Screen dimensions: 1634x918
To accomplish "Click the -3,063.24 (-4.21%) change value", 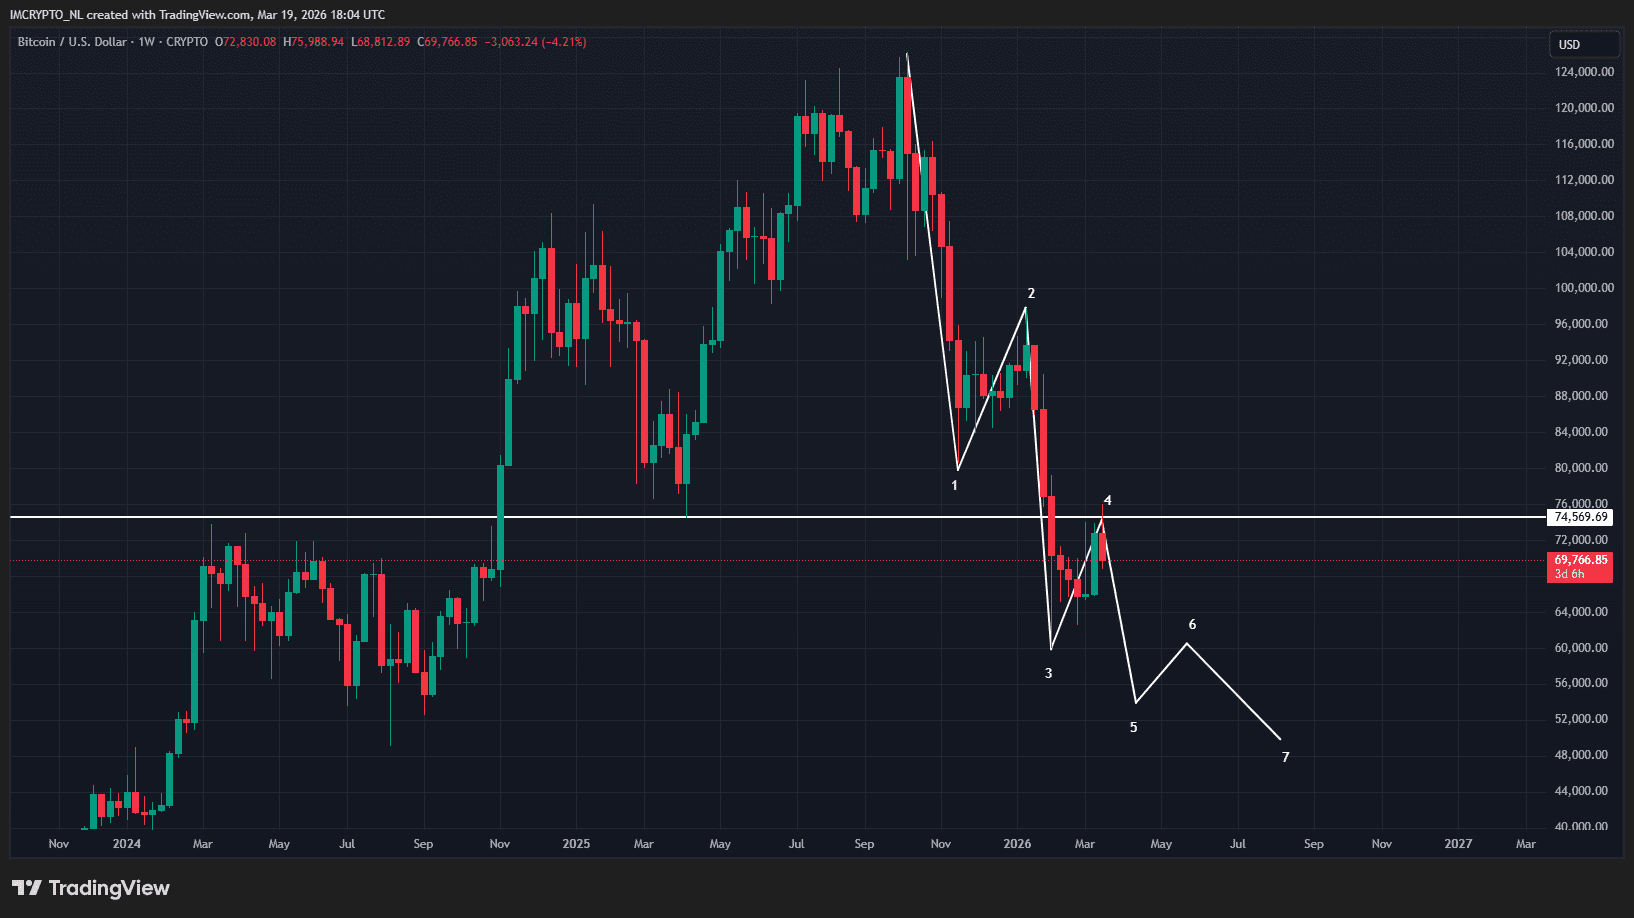I will point(535,42).
